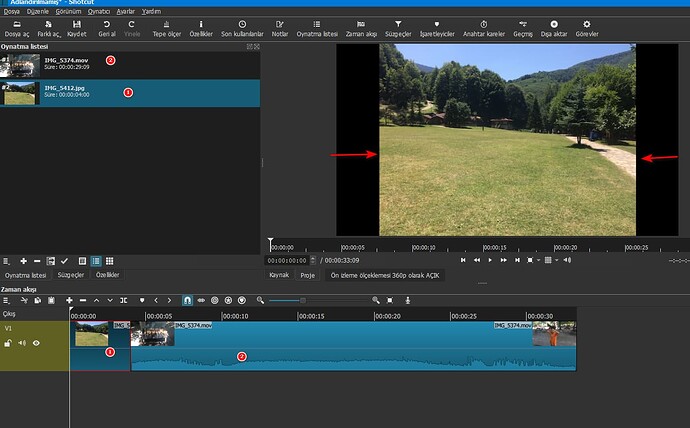Click the timeline lift (up arrow) icon
Screen dimensions: 690x428
96,300
